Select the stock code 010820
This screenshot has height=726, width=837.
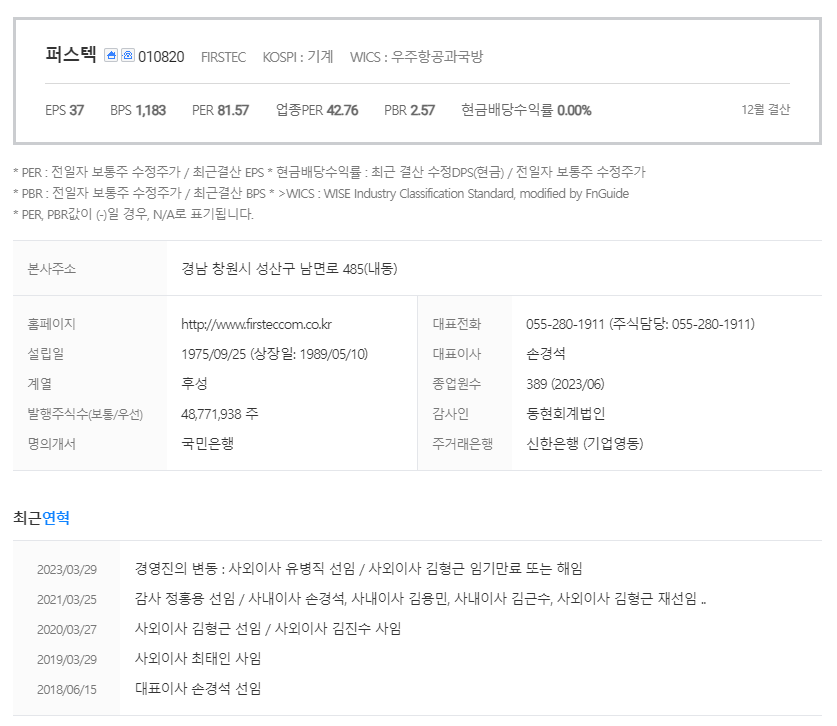[161, 57]
